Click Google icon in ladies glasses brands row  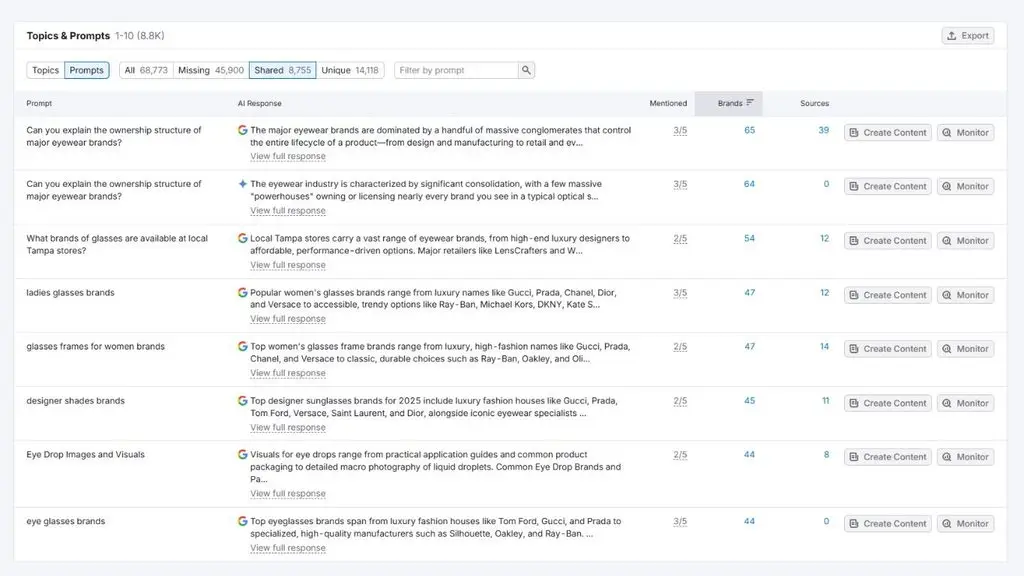click(242, 293)
